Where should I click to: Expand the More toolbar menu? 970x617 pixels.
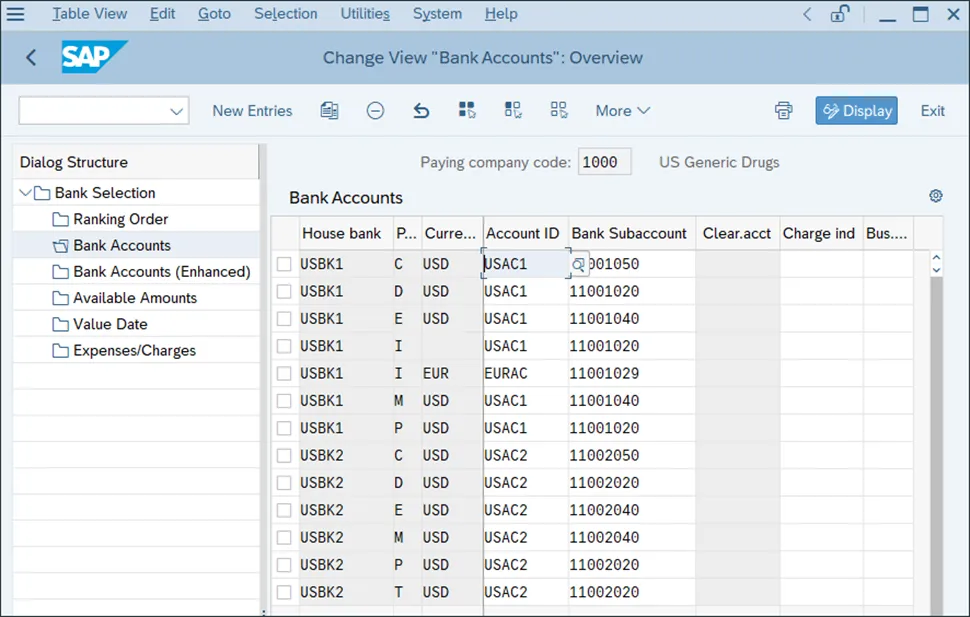pos(622,111)
